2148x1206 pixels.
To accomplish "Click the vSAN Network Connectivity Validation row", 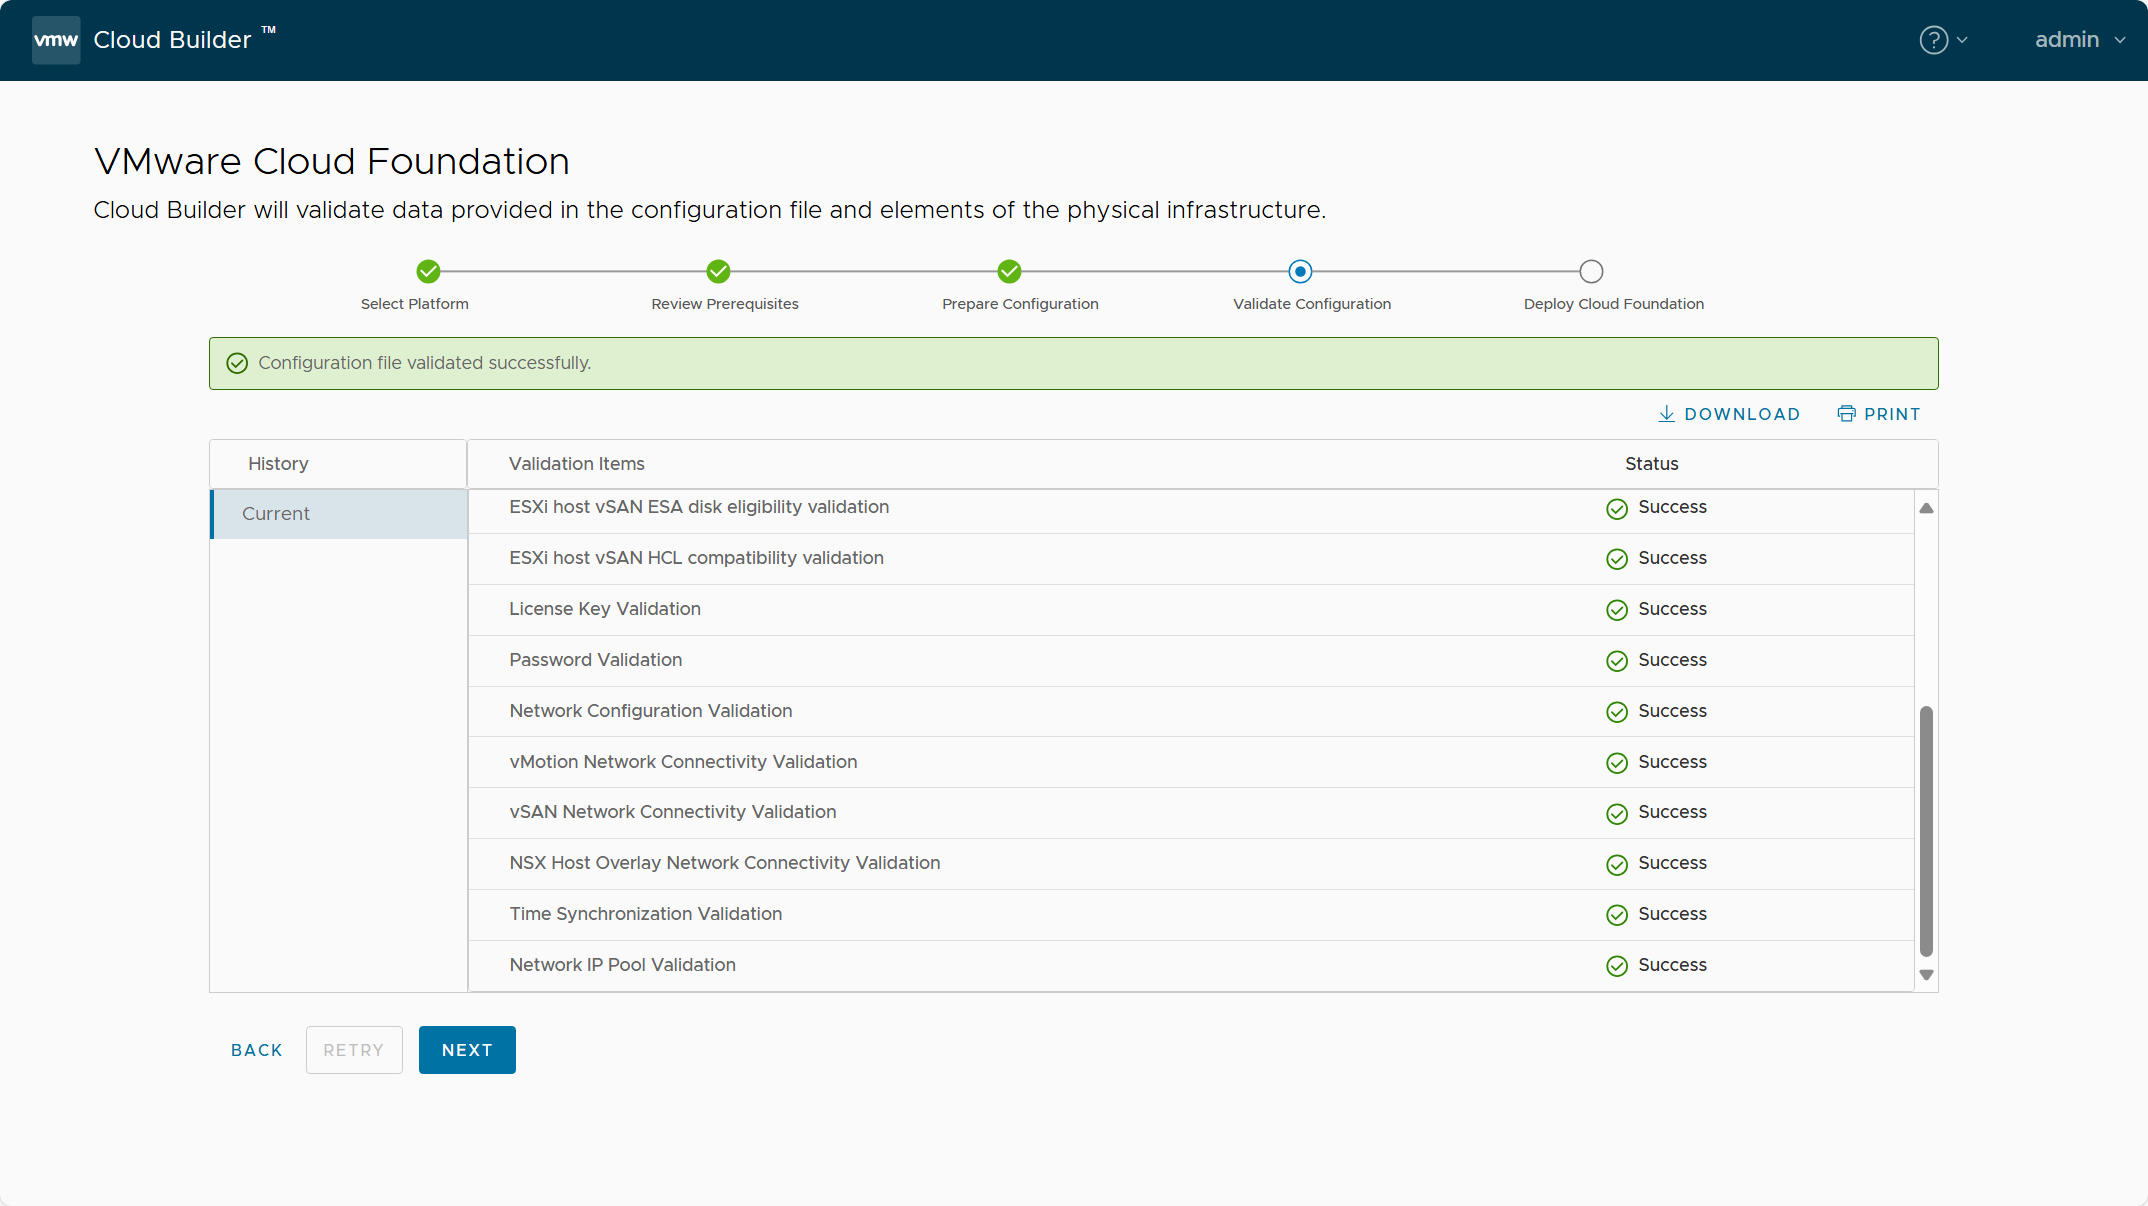I will point(1191,813).
